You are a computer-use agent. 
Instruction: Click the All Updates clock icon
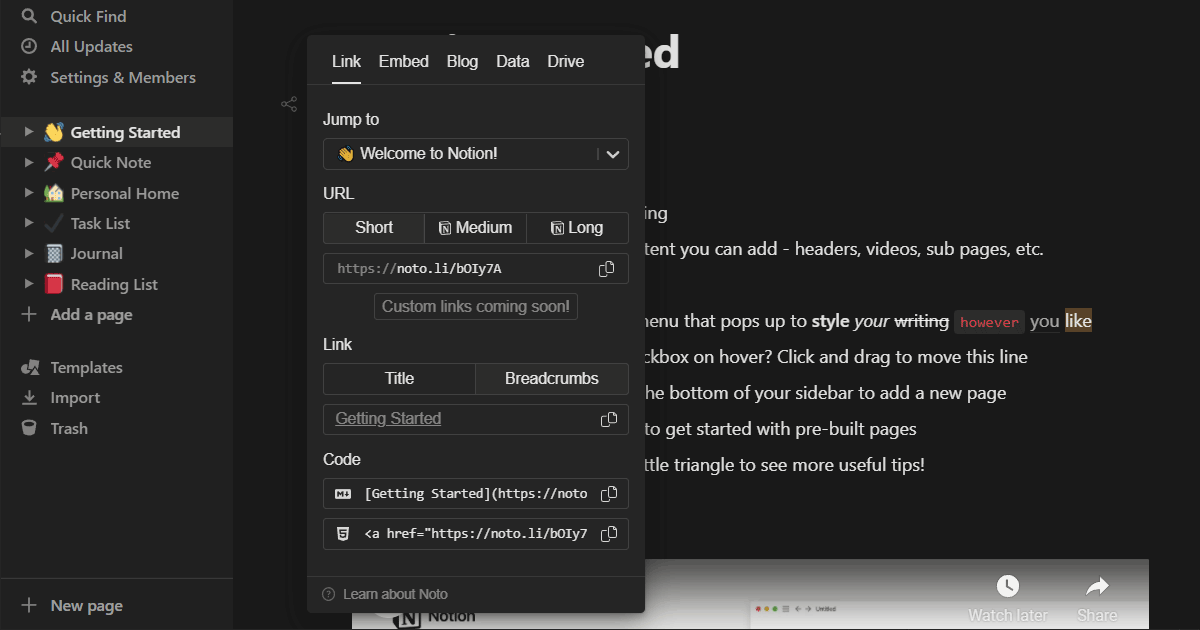click(x=29, y=46)
